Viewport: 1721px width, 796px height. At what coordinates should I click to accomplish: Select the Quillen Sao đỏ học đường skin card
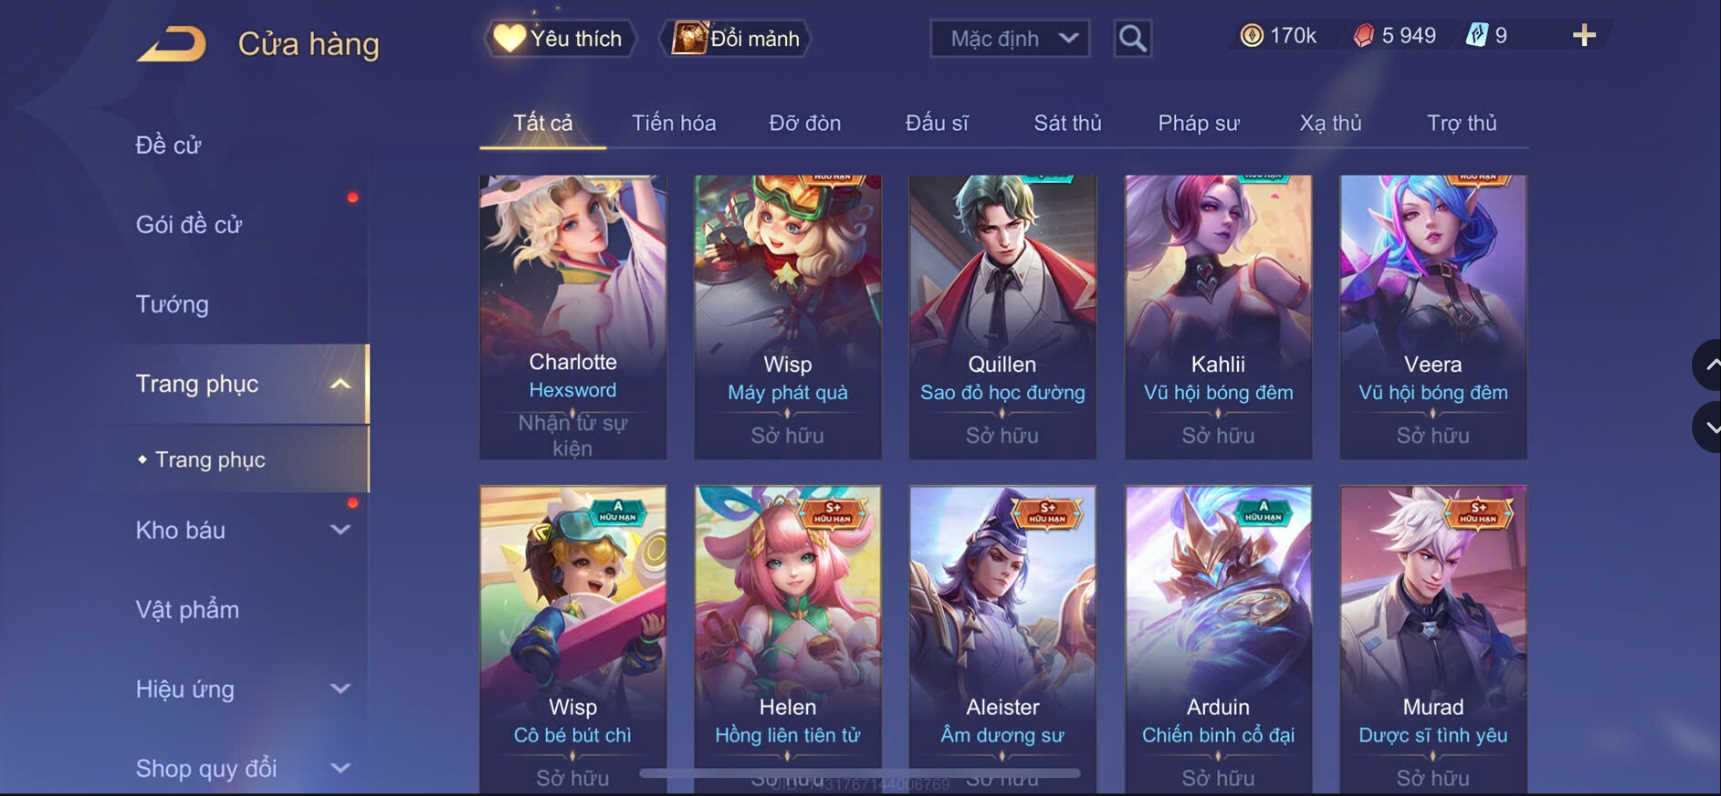coord(1002,317)
